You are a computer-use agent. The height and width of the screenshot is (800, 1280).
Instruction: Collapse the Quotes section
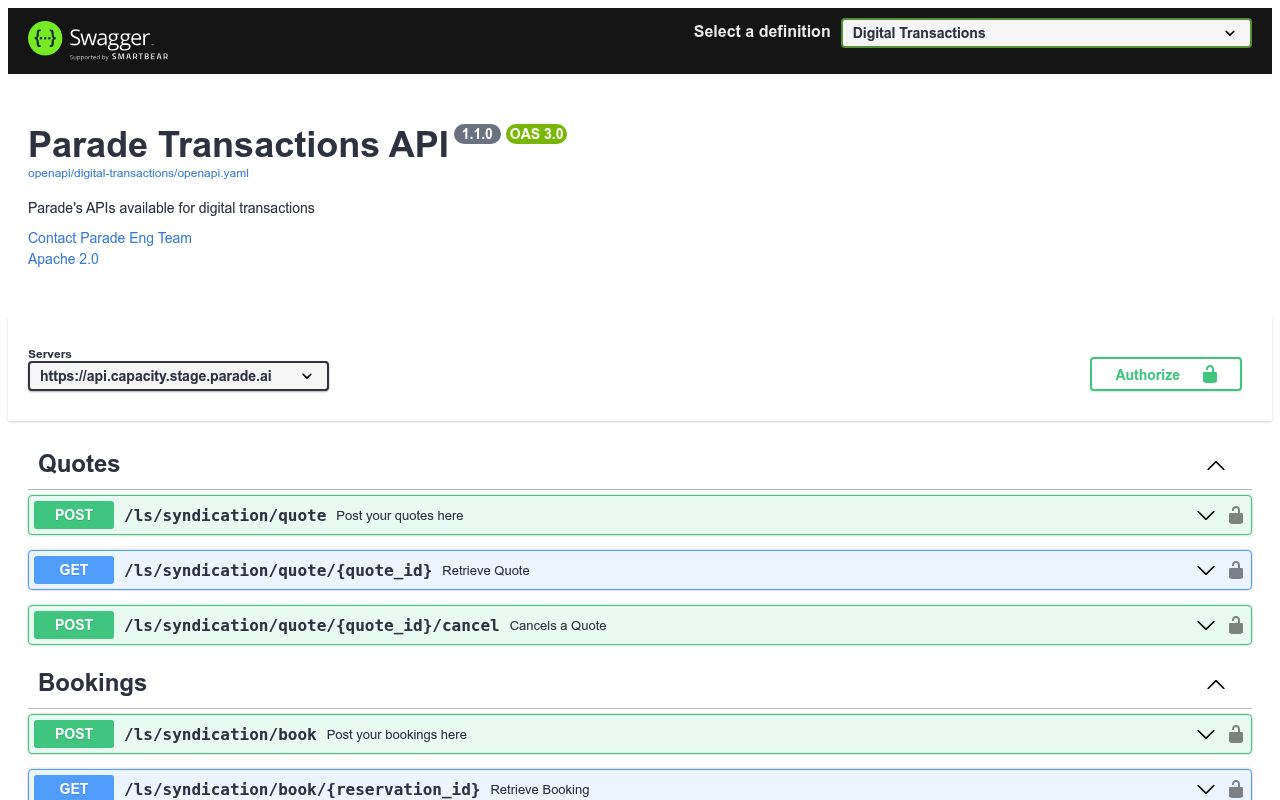tap(1216, 465)
